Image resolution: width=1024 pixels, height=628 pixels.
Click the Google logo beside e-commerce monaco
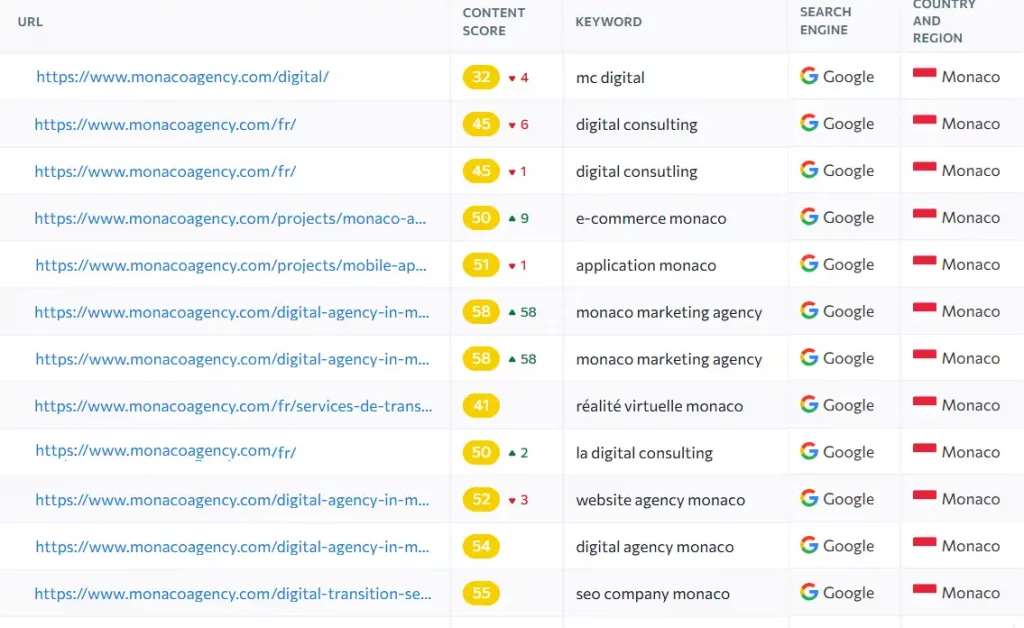point(809,217)
